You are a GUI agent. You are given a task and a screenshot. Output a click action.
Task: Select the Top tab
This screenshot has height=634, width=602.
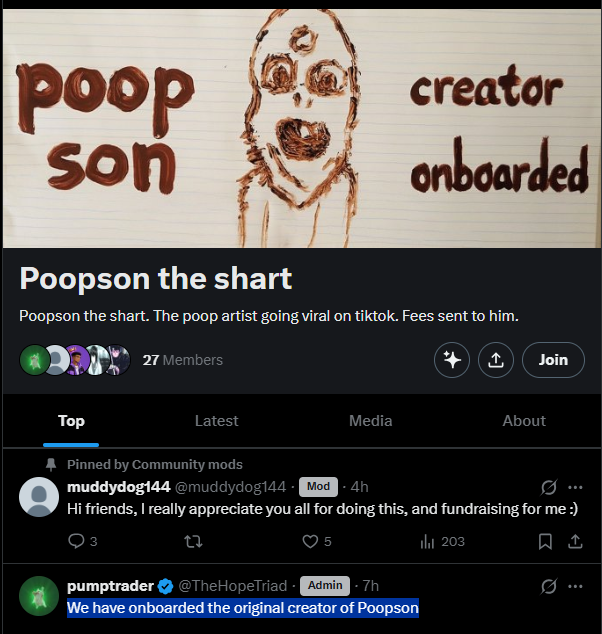tap(71, 421)
